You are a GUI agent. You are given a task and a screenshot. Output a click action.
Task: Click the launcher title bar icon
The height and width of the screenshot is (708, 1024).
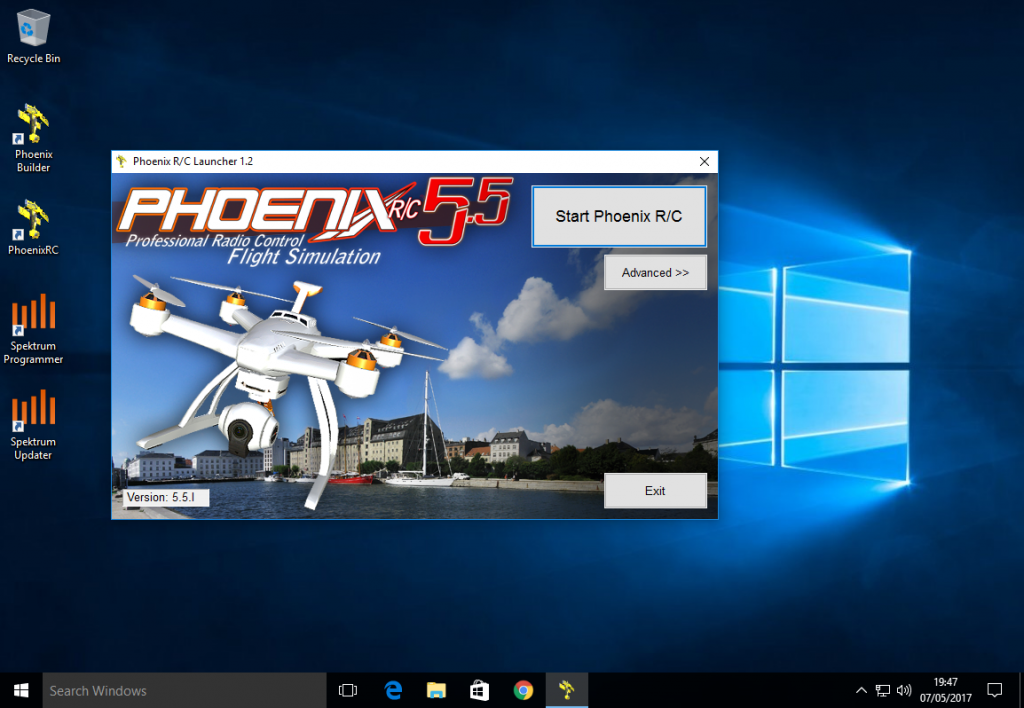(x=121, y=161)
